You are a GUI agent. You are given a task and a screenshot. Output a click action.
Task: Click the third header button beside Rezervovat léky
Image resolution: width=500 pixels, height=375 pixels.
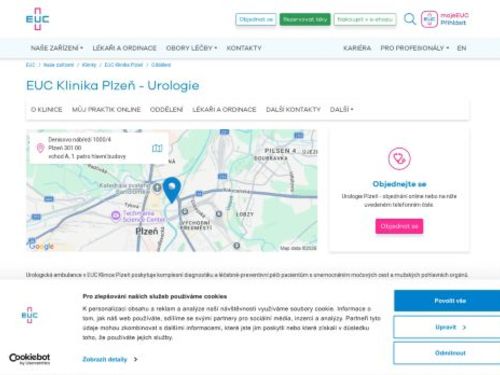coord(365,19)
